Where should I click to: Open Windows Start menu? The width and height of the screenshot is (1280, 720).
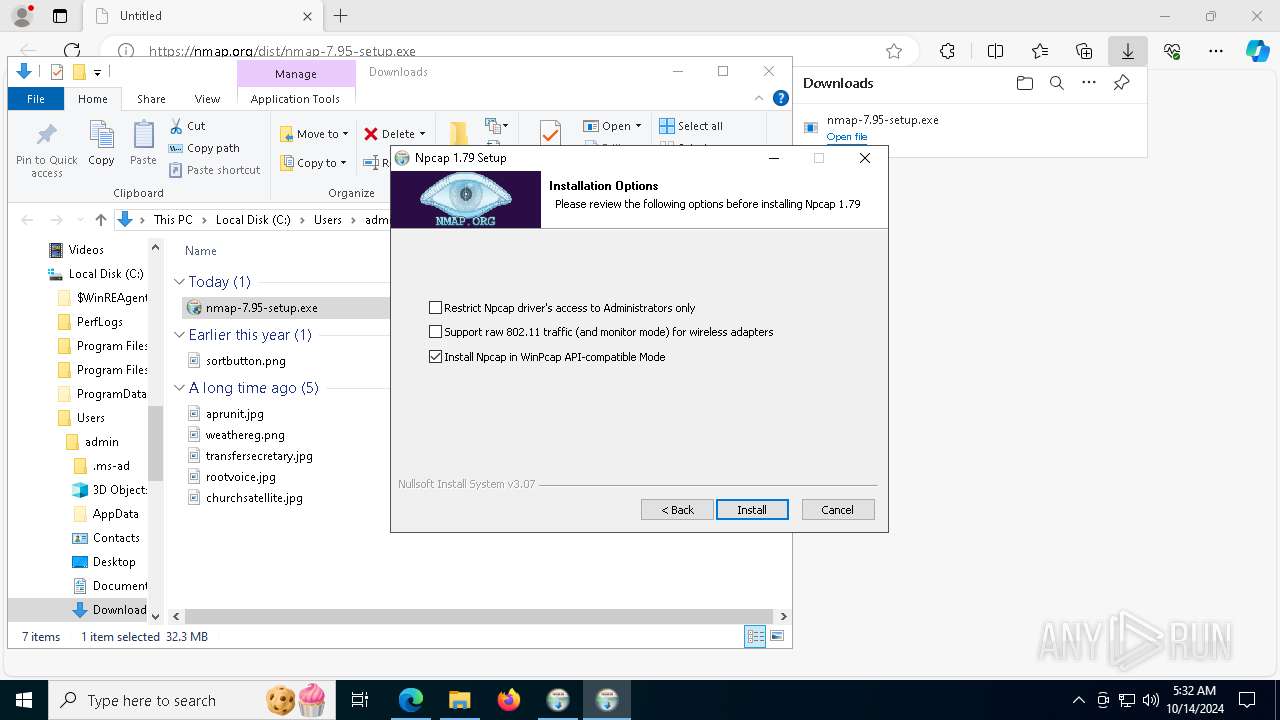(x=24, y=701)
